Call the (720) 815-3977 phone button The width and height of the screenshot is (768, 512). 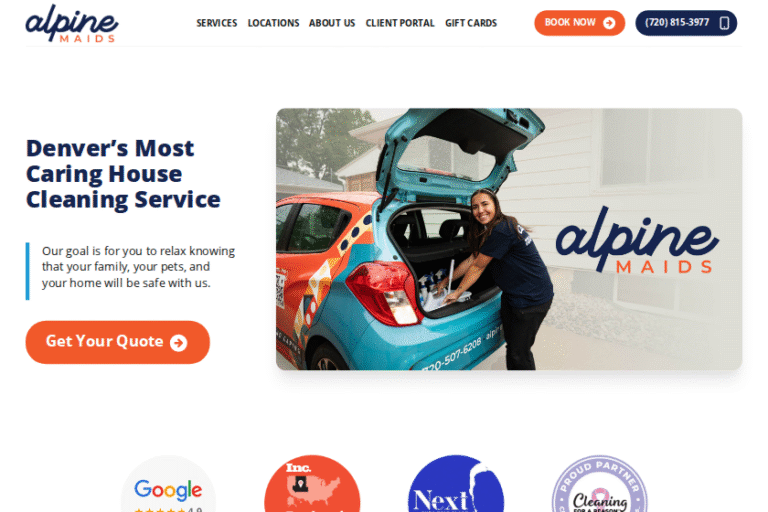coord(686,23)
